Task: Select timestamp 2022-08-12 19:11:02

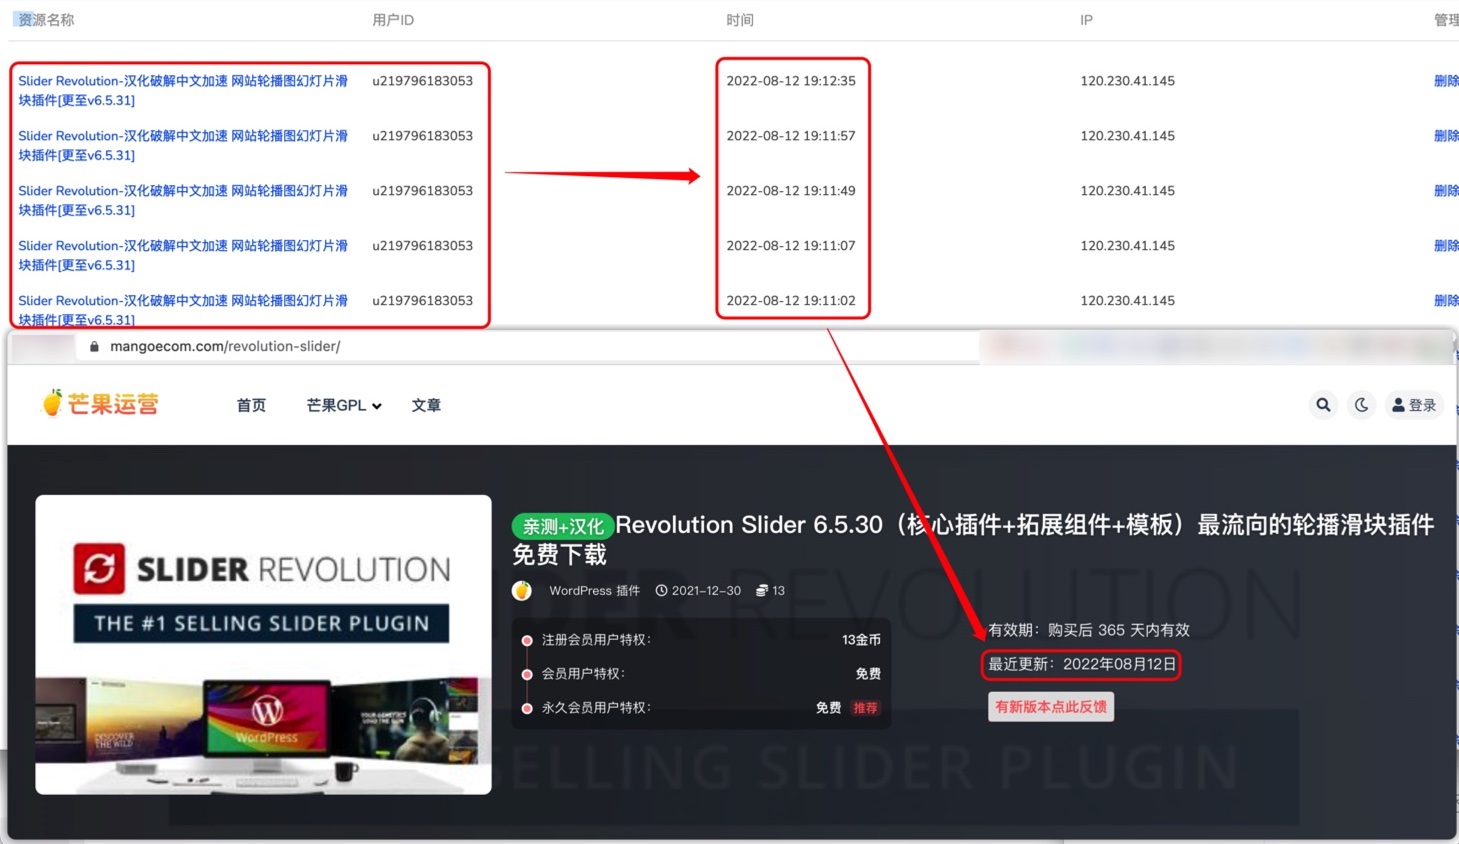Action: pyautogui.click(x=791, y=301)
